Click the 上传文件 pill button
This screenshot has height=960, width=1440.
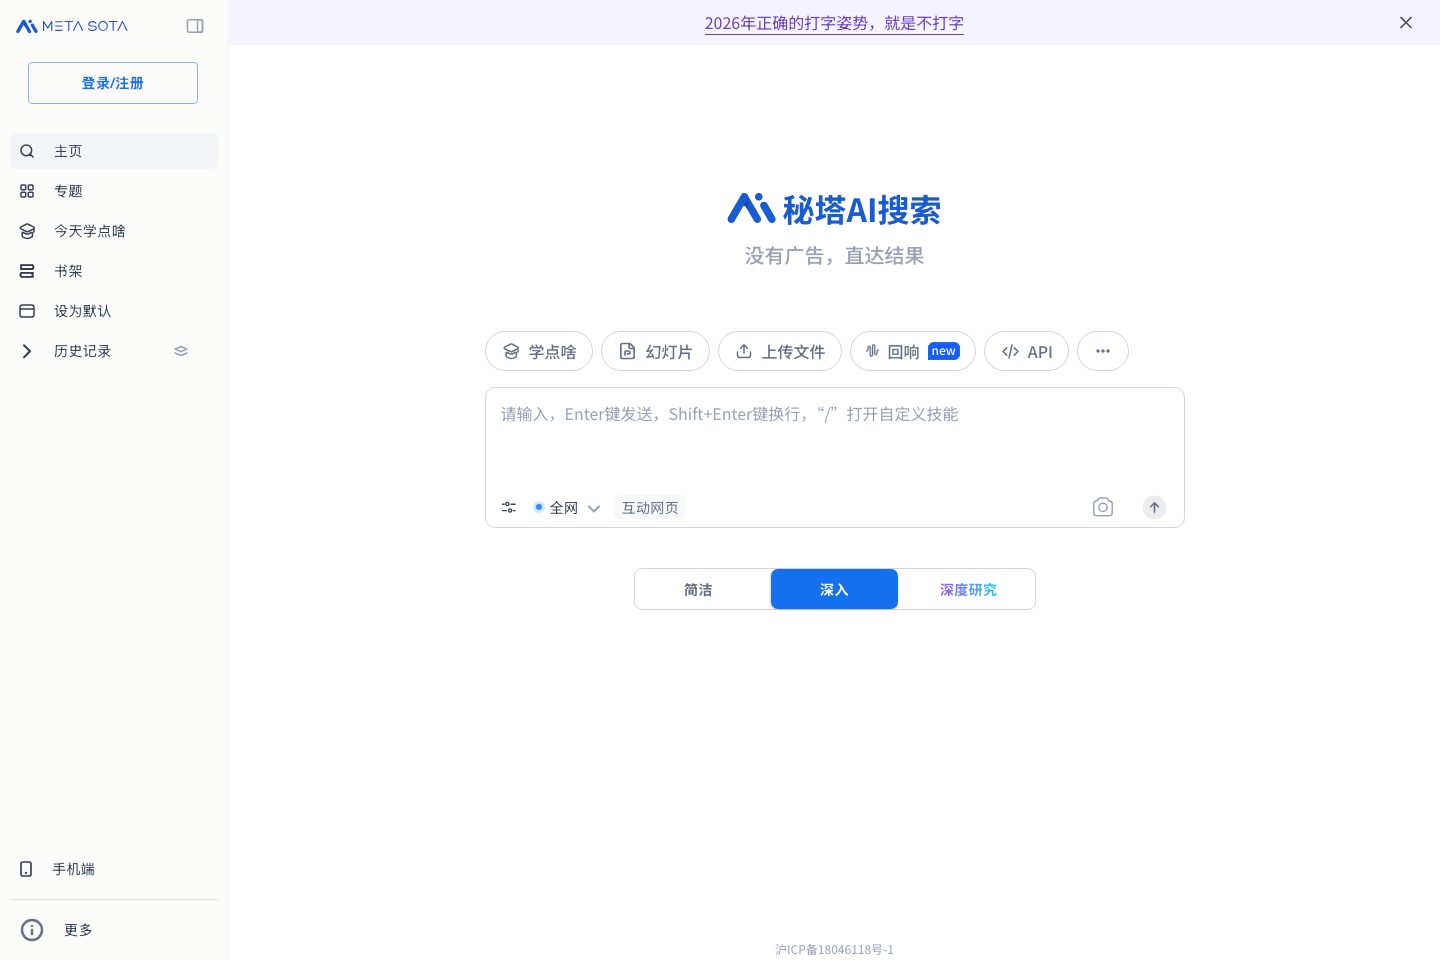coord(780,351)
